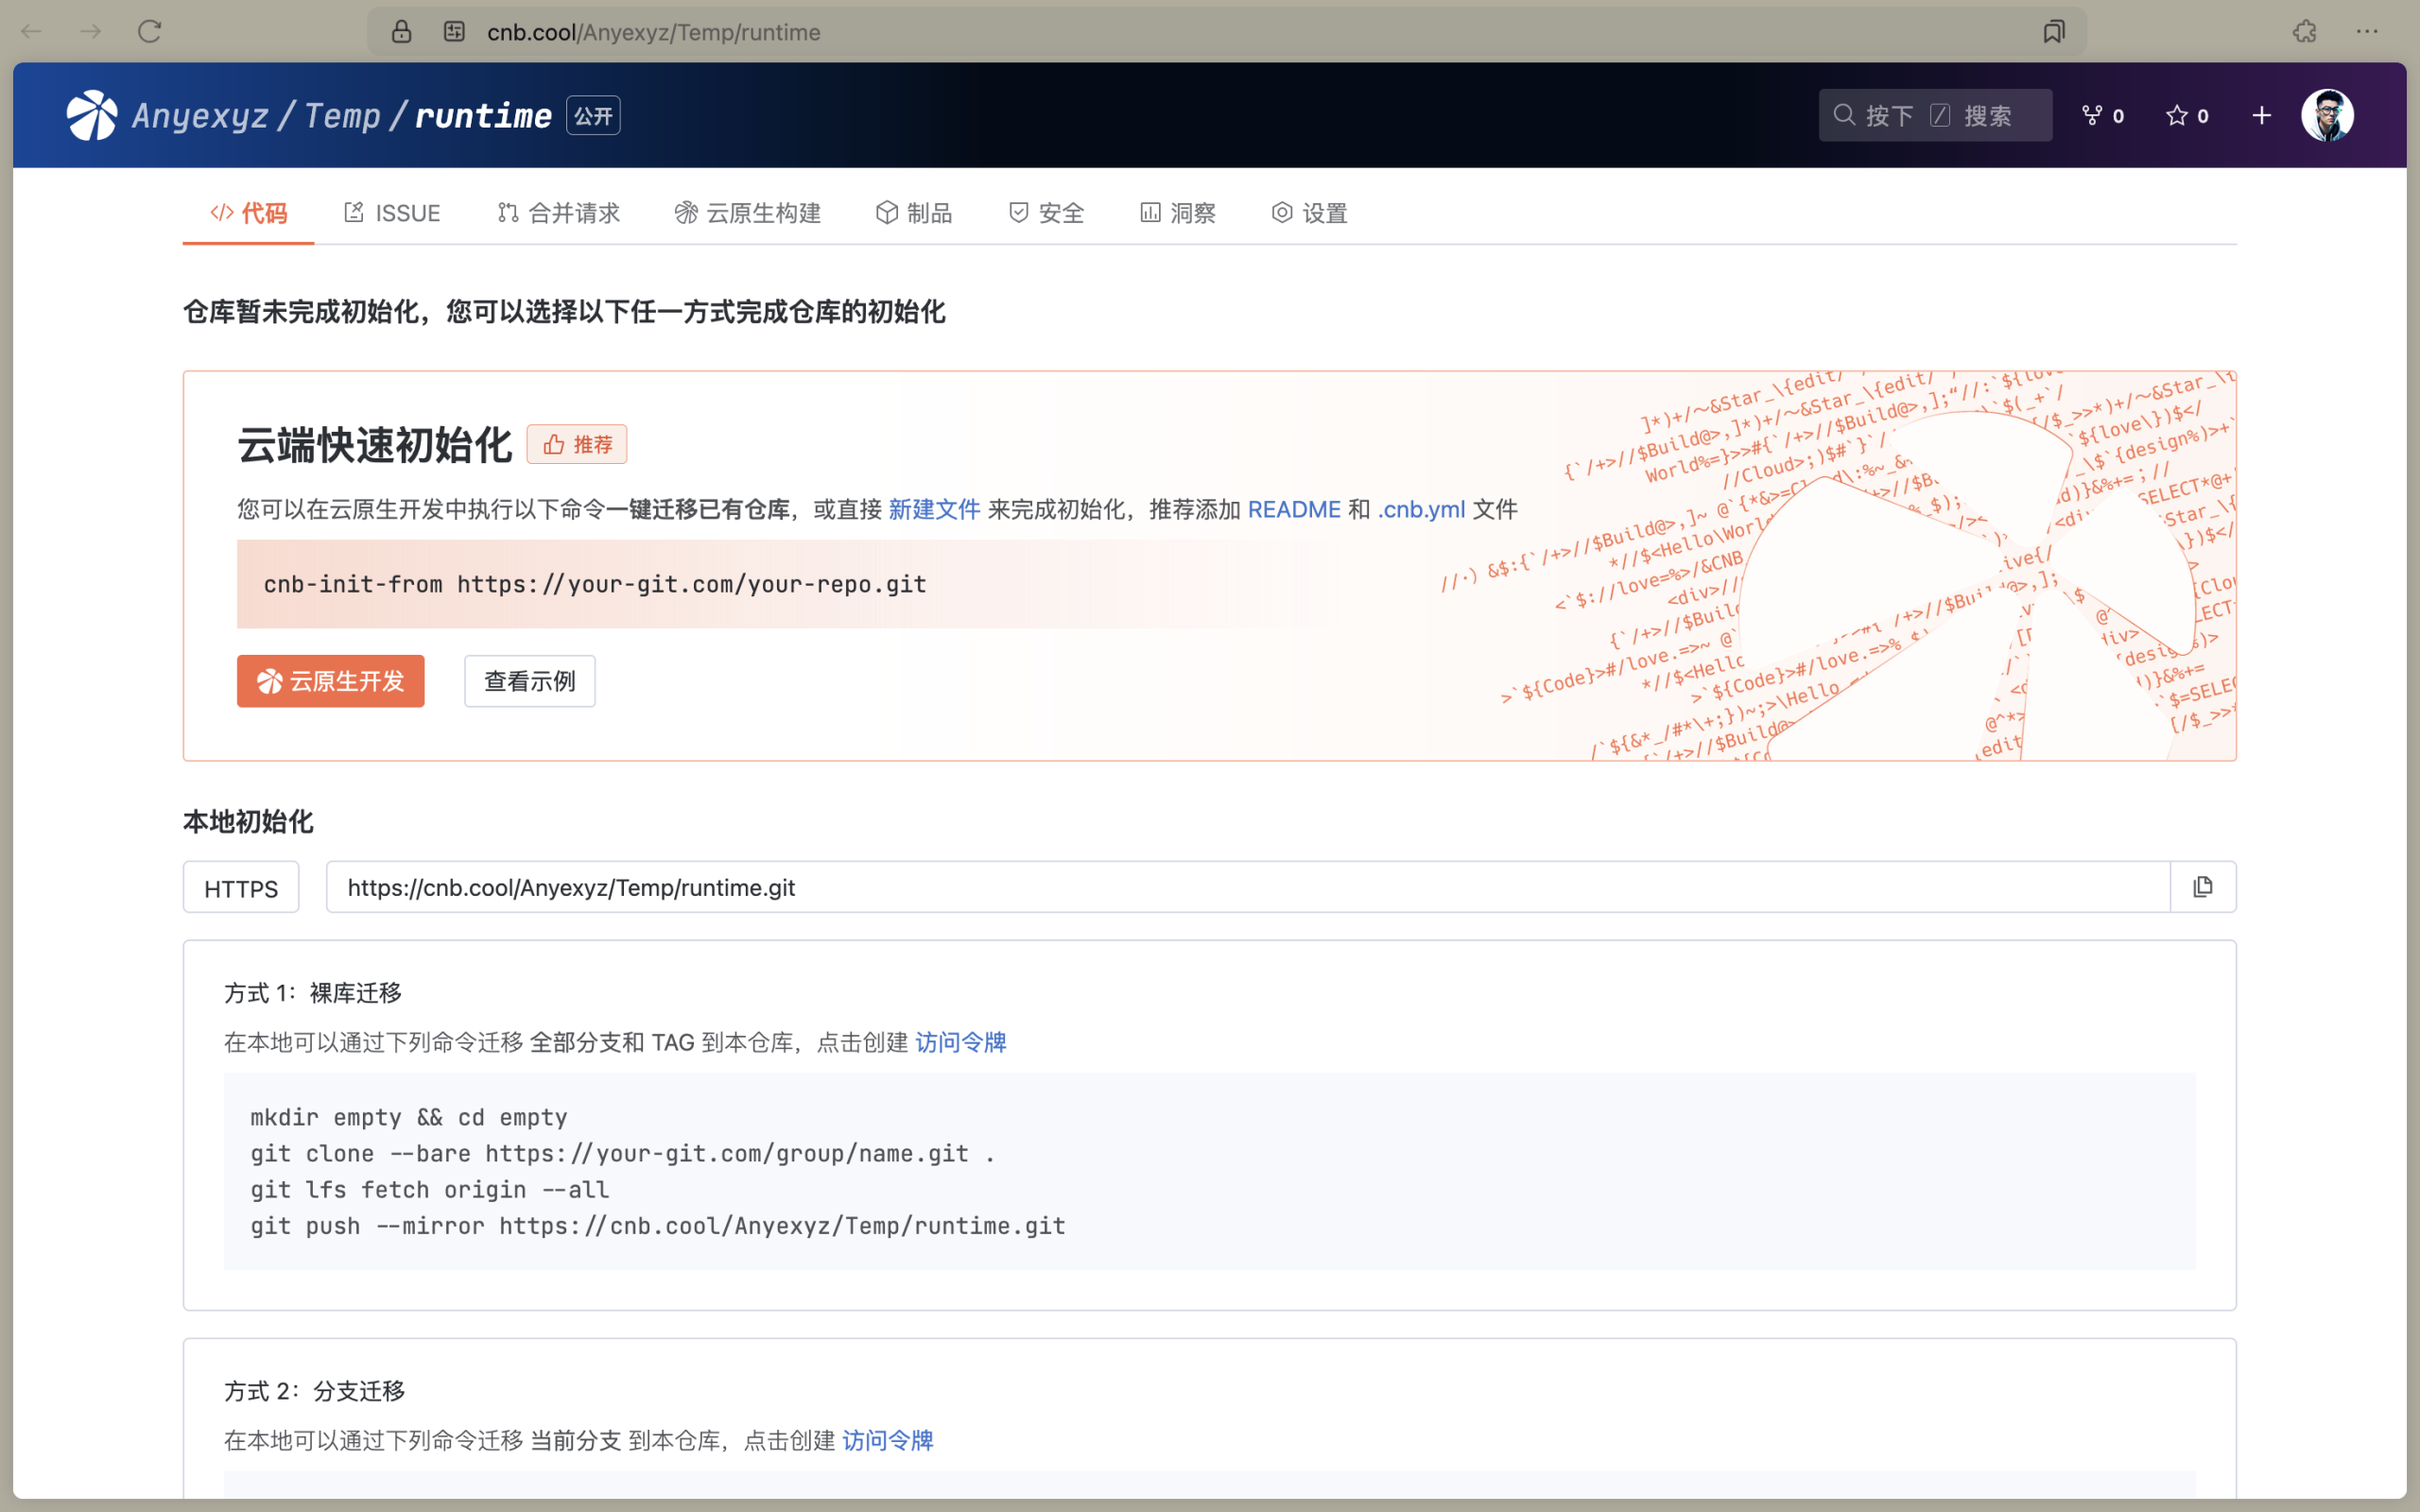
Task: Click the 查看示例 button
Action: 529,681
